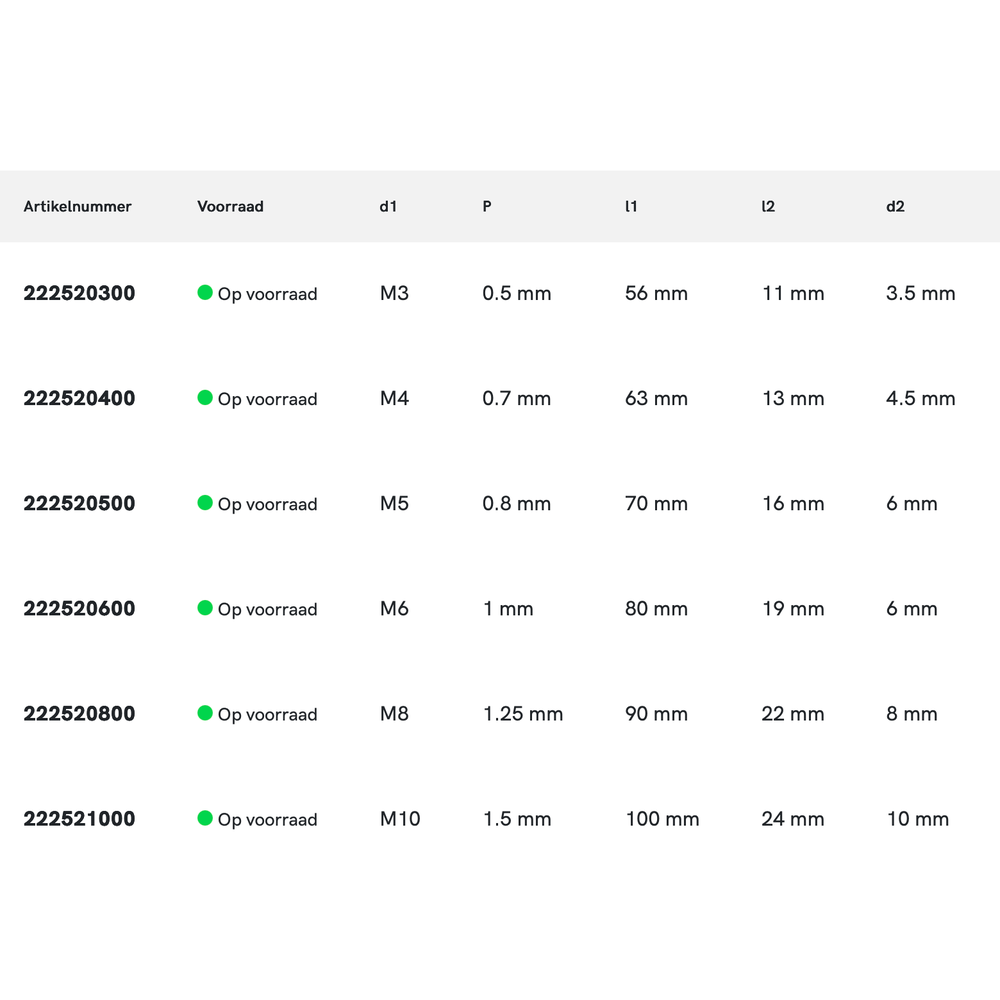Open article number 222520300
The image size is (1000, 1000).
[x=79, y=293]
